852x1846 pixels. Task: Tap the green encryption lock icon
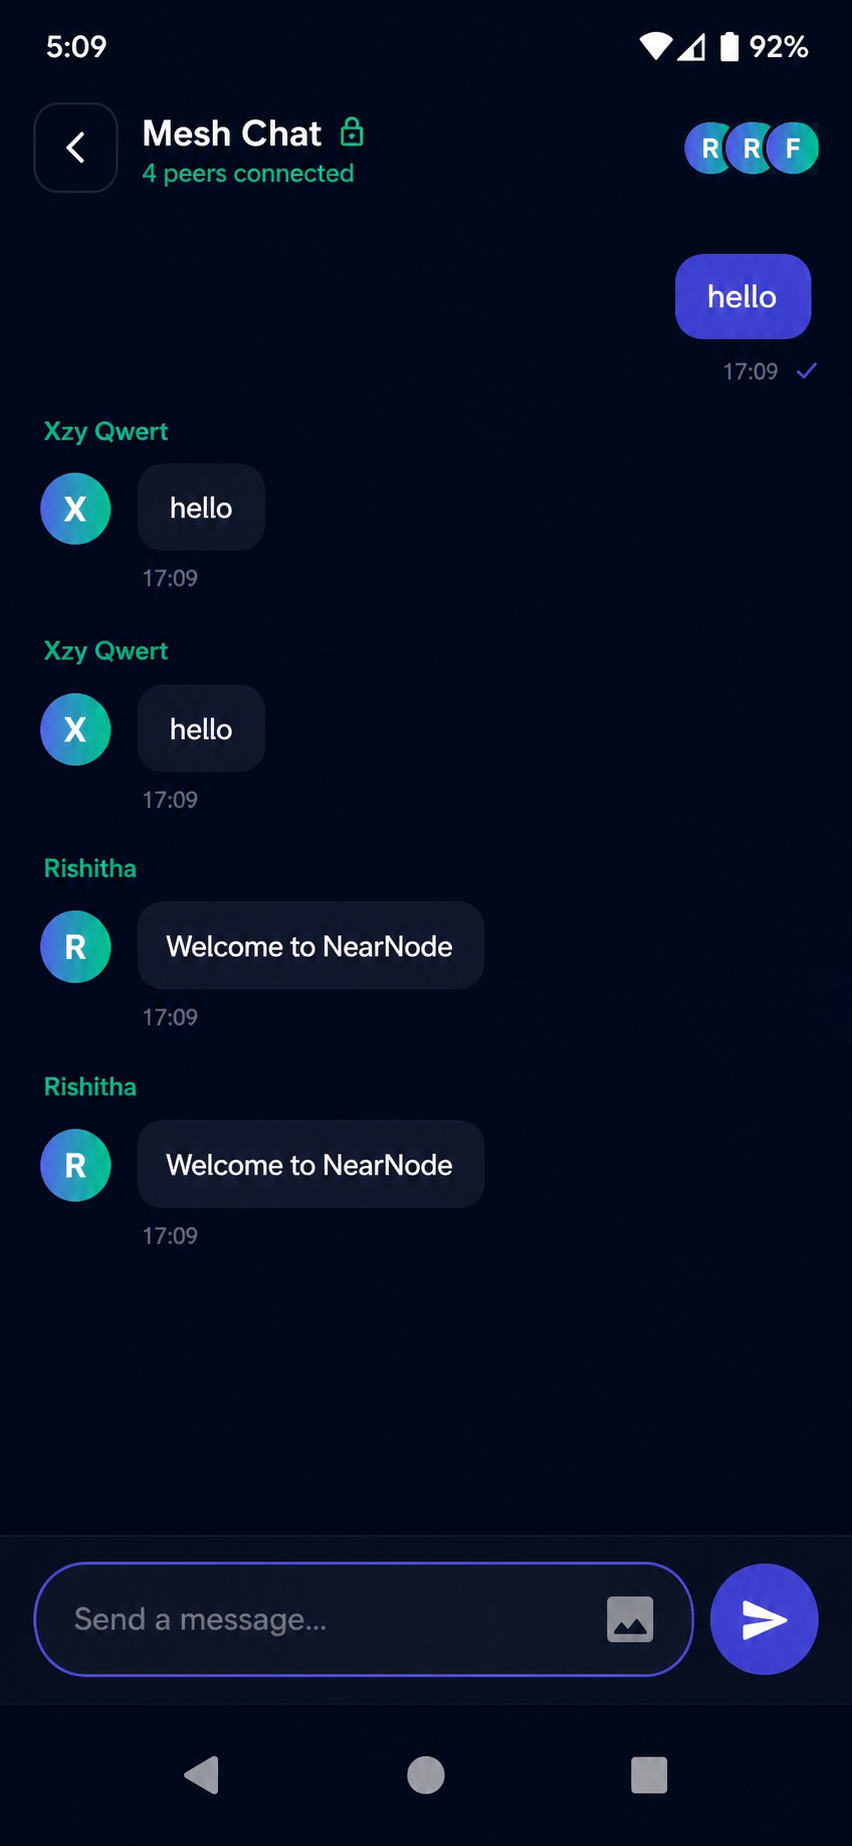pos(352,131)
